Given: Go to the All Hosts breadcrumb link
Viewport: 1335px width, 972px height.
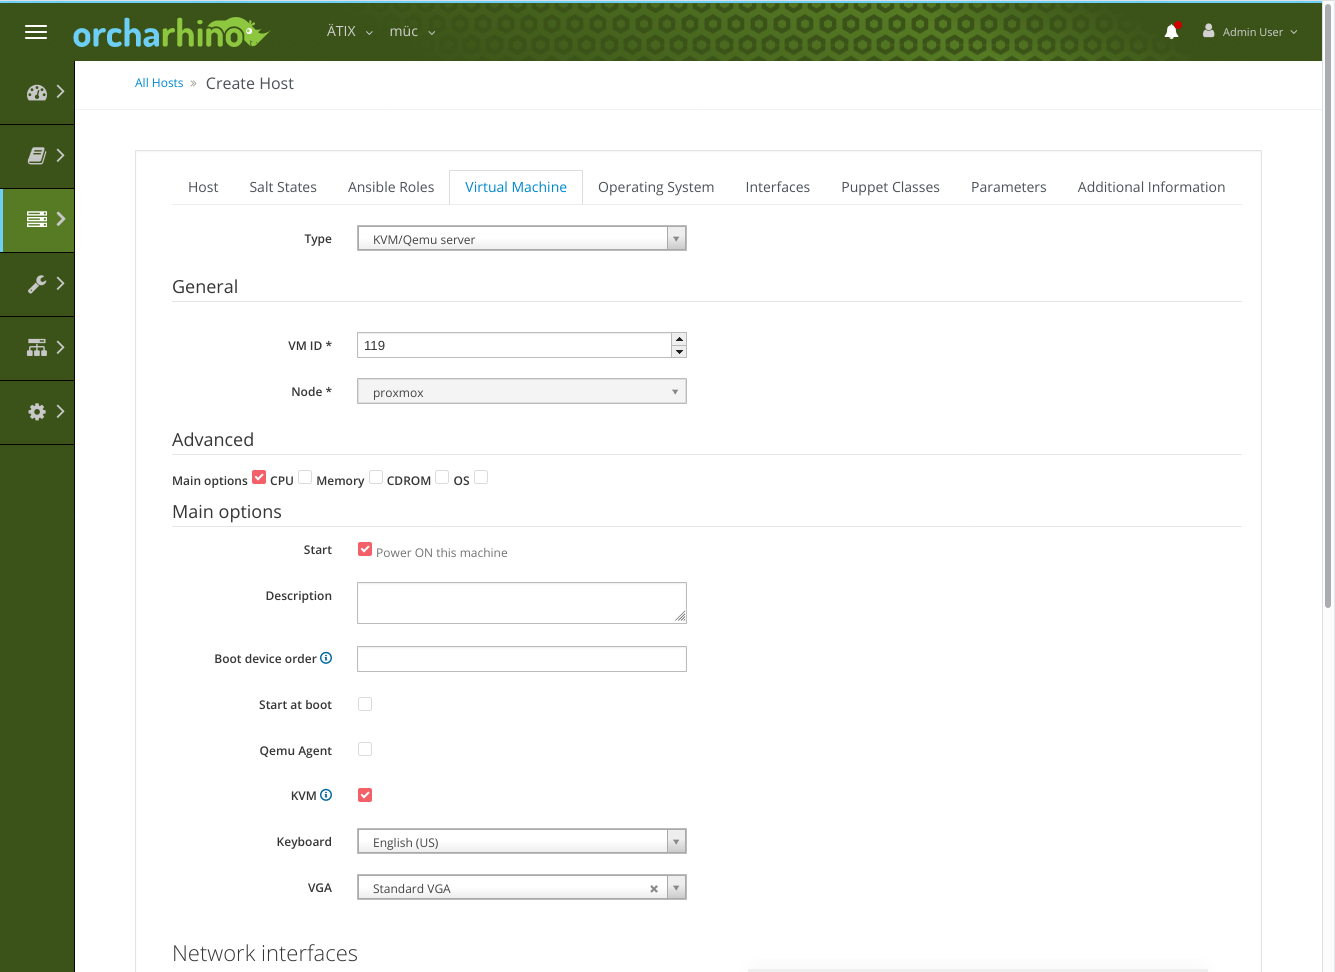Looking at the screenshot, I should coord(159,83).
